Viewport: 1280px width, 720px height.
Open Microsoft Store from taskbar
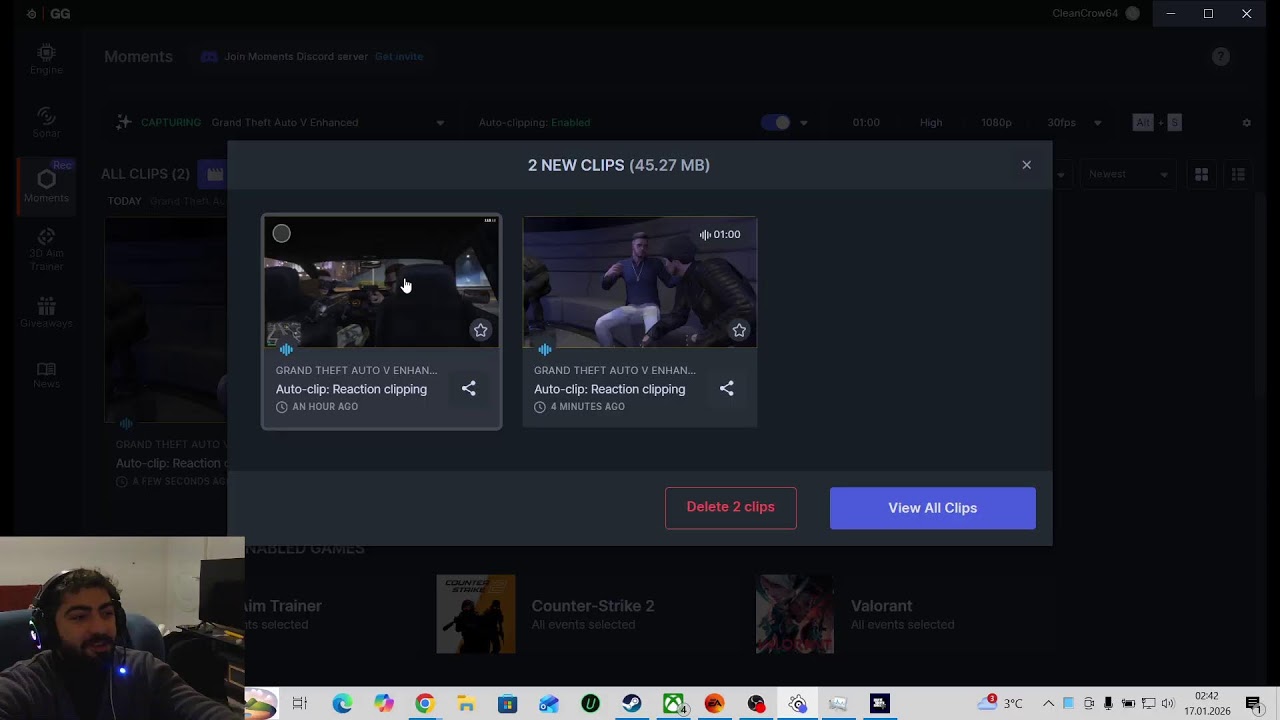507,704
